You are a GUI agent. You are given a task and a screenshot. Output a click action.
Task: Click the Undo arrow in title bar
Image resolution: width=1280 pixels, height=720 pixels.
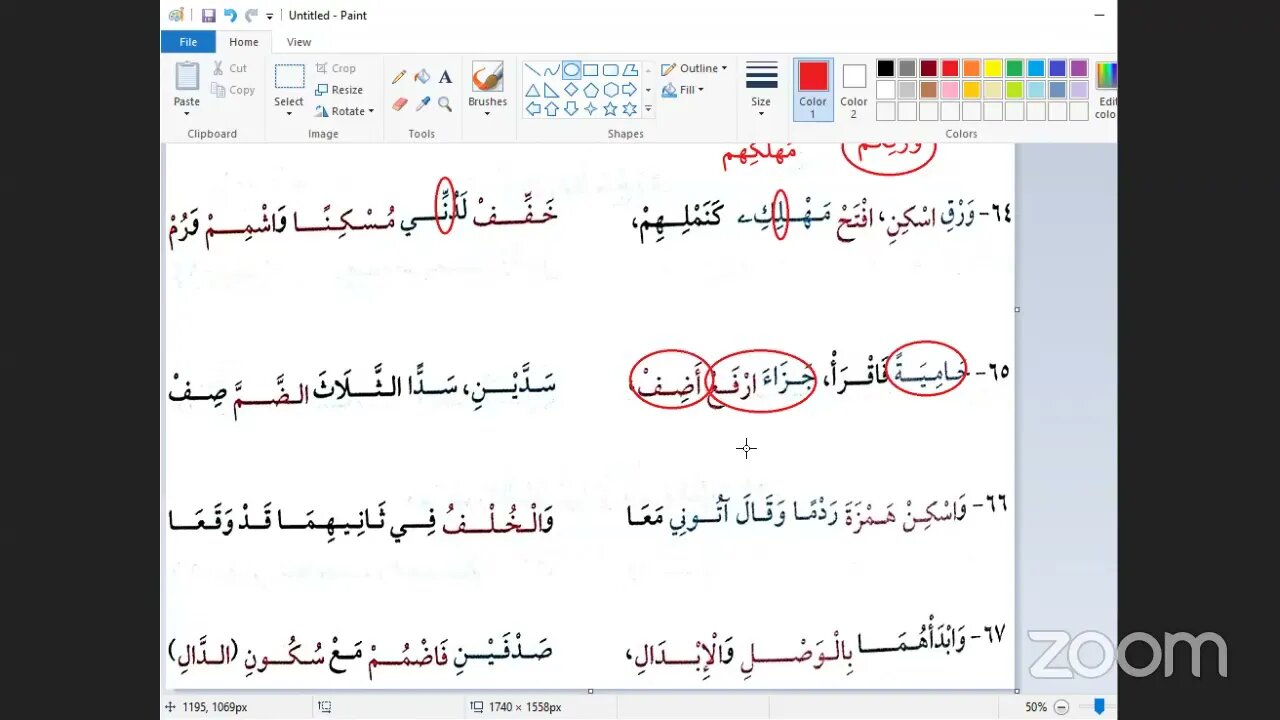coord(230,15)
